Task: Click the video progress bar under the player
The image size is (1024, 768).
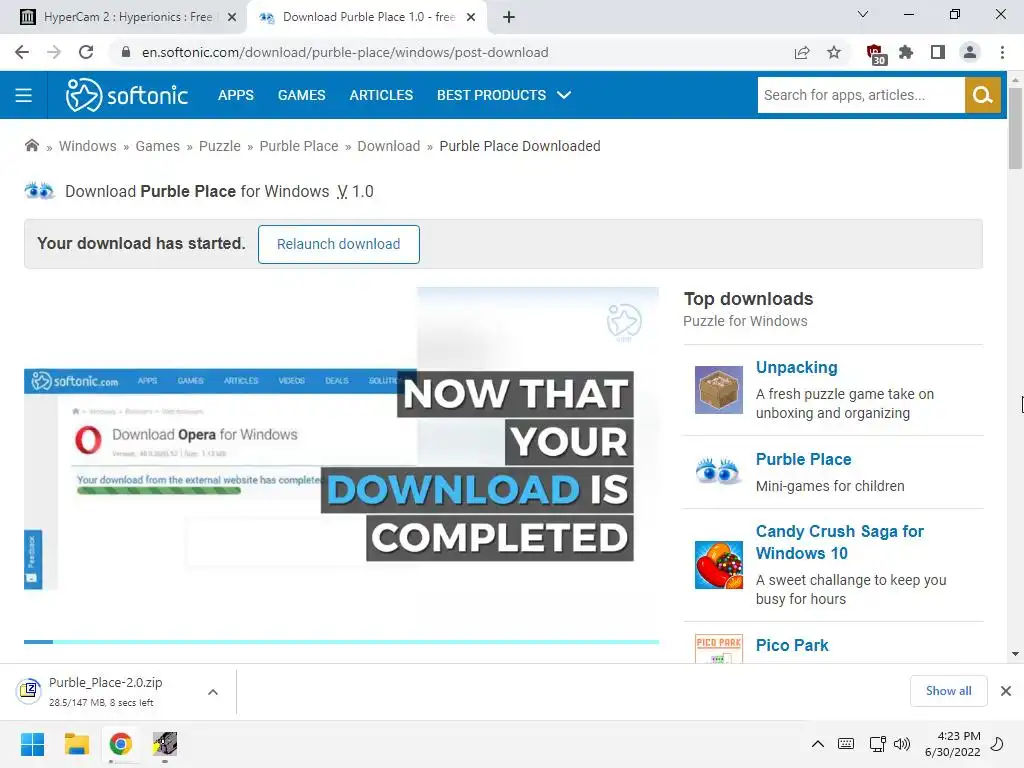Action: 341,642
